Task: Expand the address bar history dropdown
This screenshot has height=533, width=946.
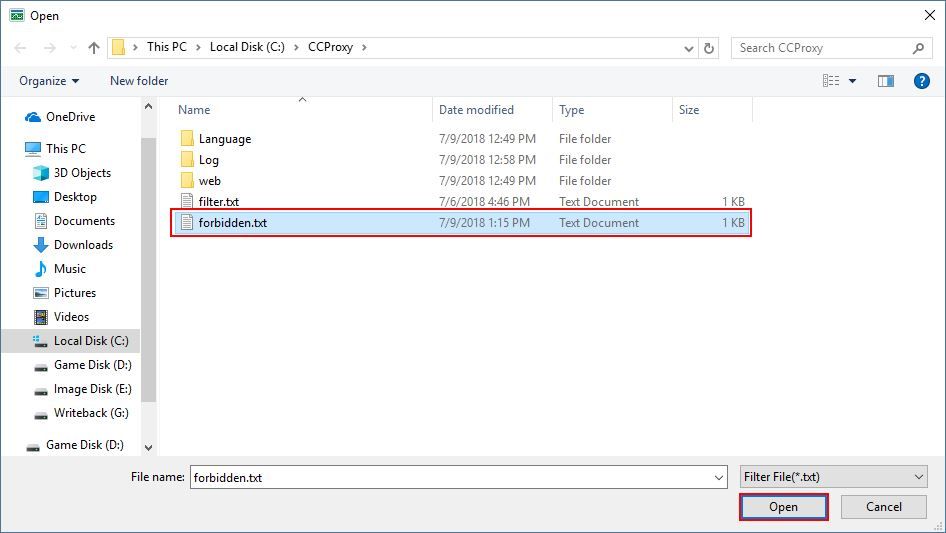Action: tap(688, 48)
